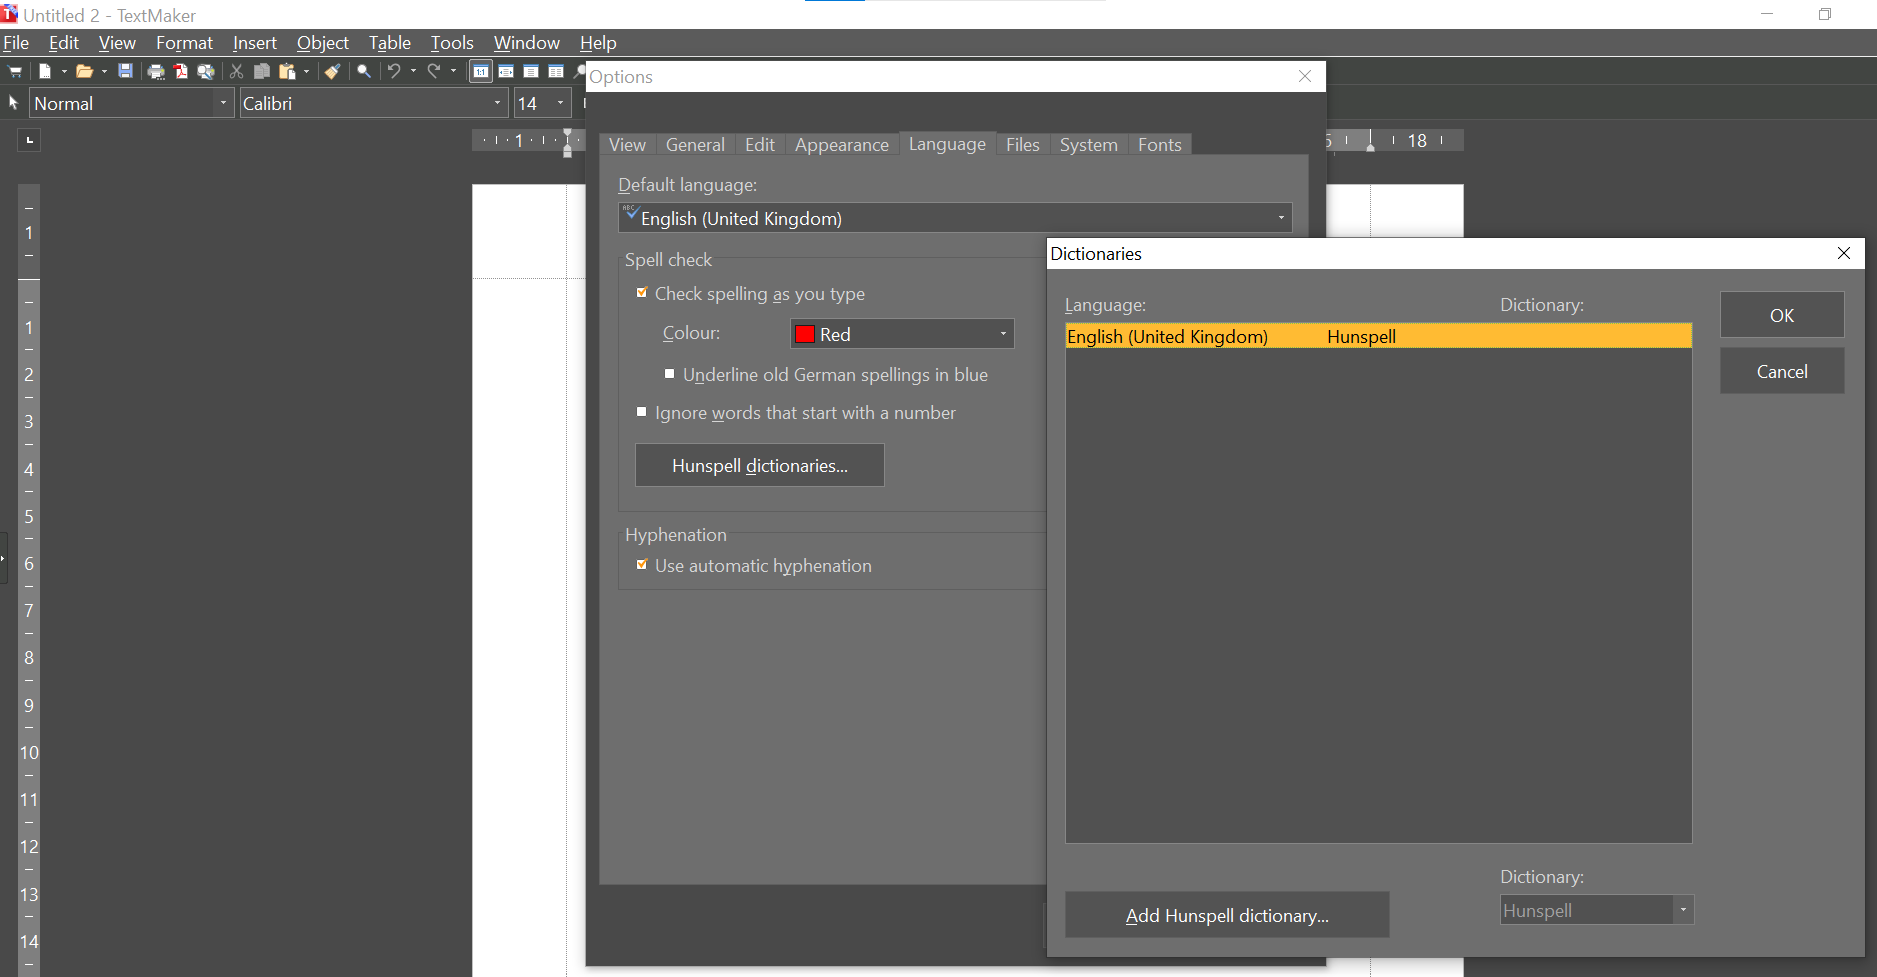Select the actual size 1:1 view icon
The image size is (1877, 977).
pos(481,71)
